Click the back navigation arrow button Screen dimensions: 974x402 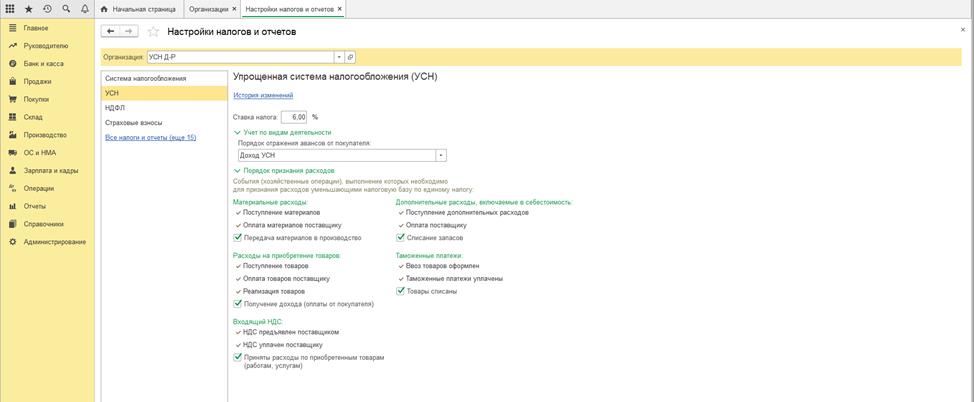(110, 31)
